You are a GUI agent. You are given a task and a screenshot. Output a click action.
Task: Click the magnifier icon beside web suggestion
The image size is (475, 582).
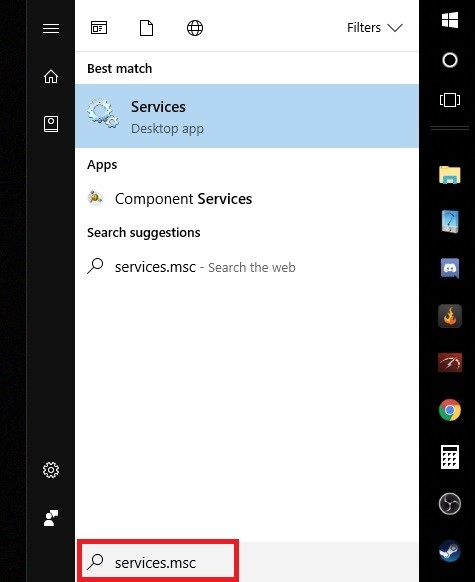[x=95, y=266]
